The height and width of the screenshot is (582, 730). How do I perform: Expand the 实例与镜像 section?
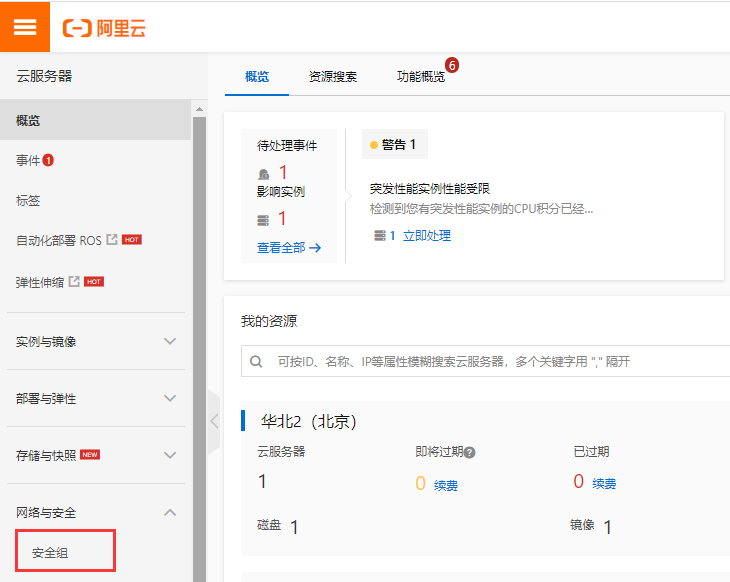170,341
